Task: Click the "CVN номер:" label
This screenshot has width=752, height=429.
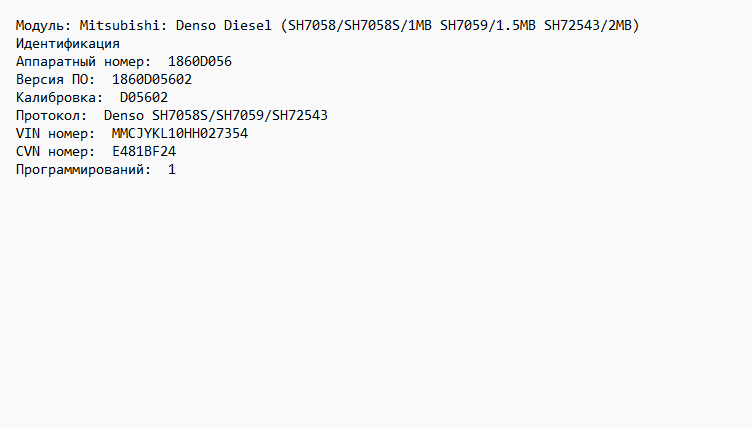Action: (56, 151)
